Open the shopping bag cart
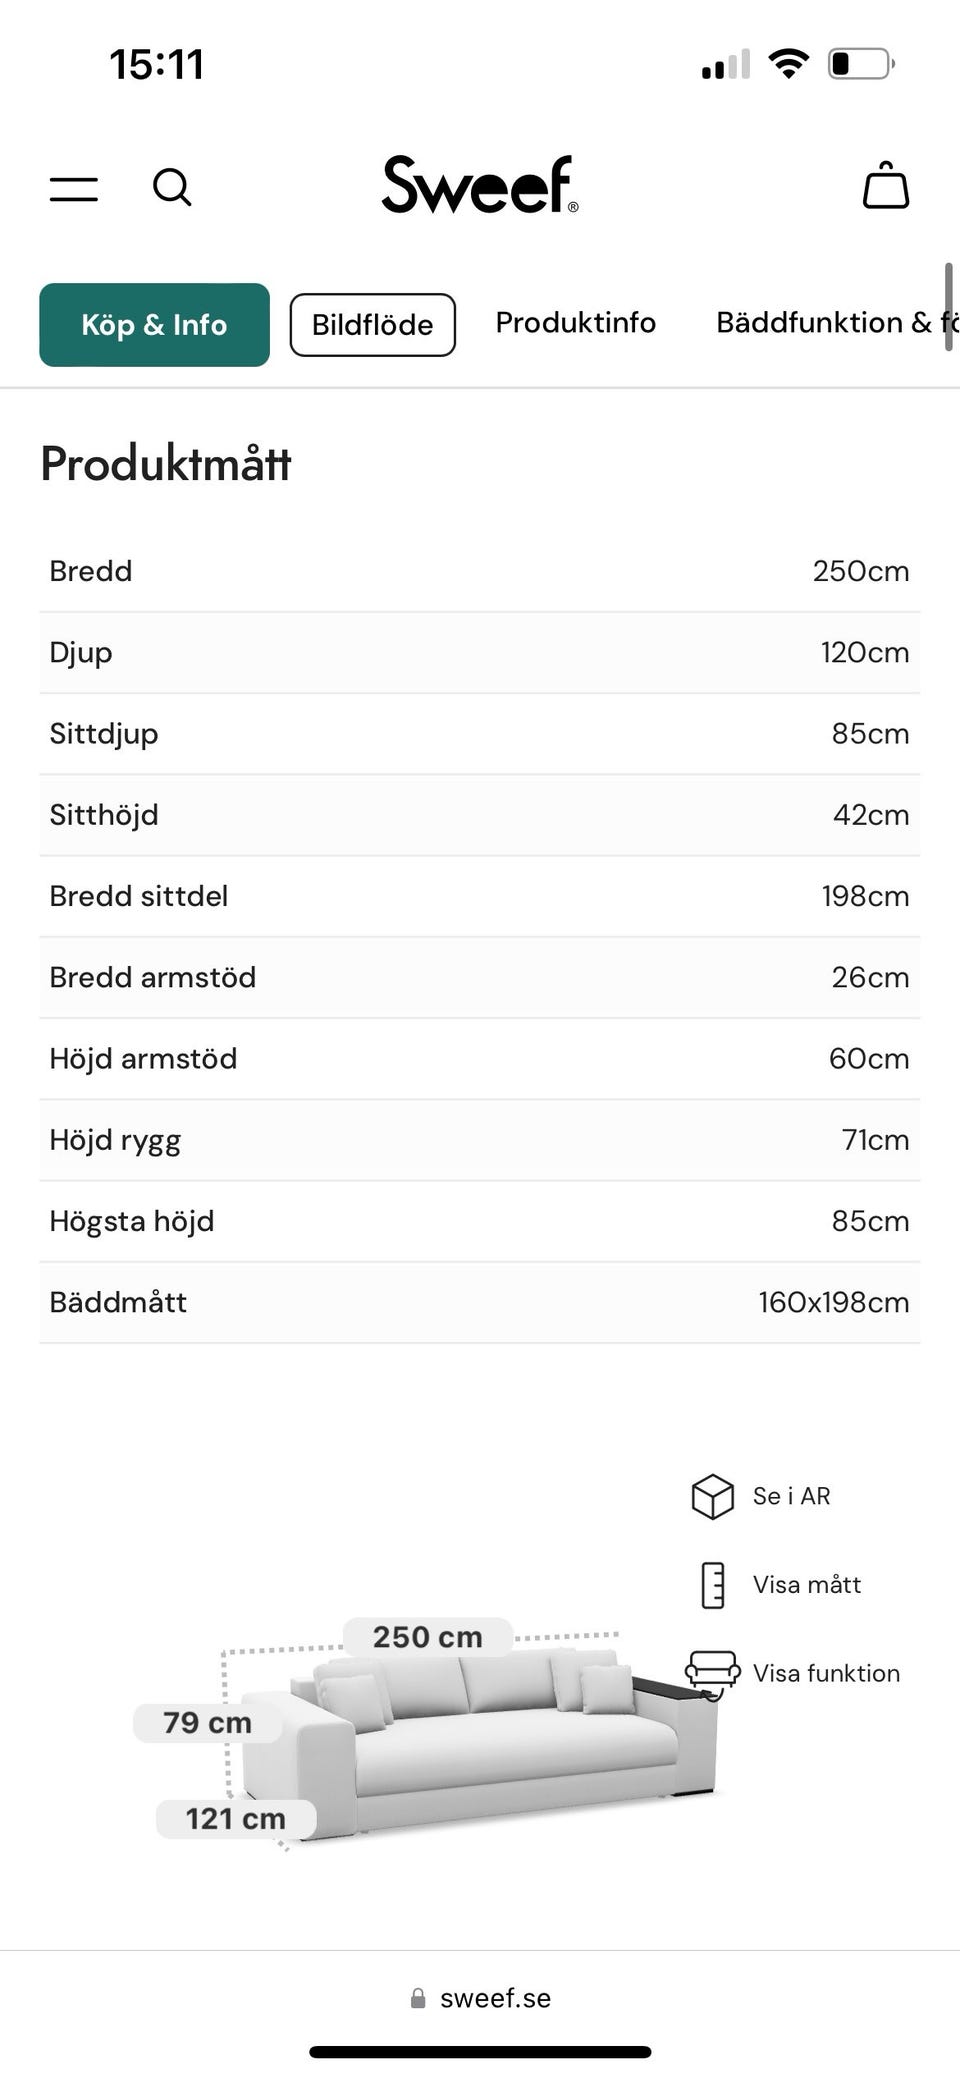The height and width of the screenshot is (2078, 960). (886, 186)
